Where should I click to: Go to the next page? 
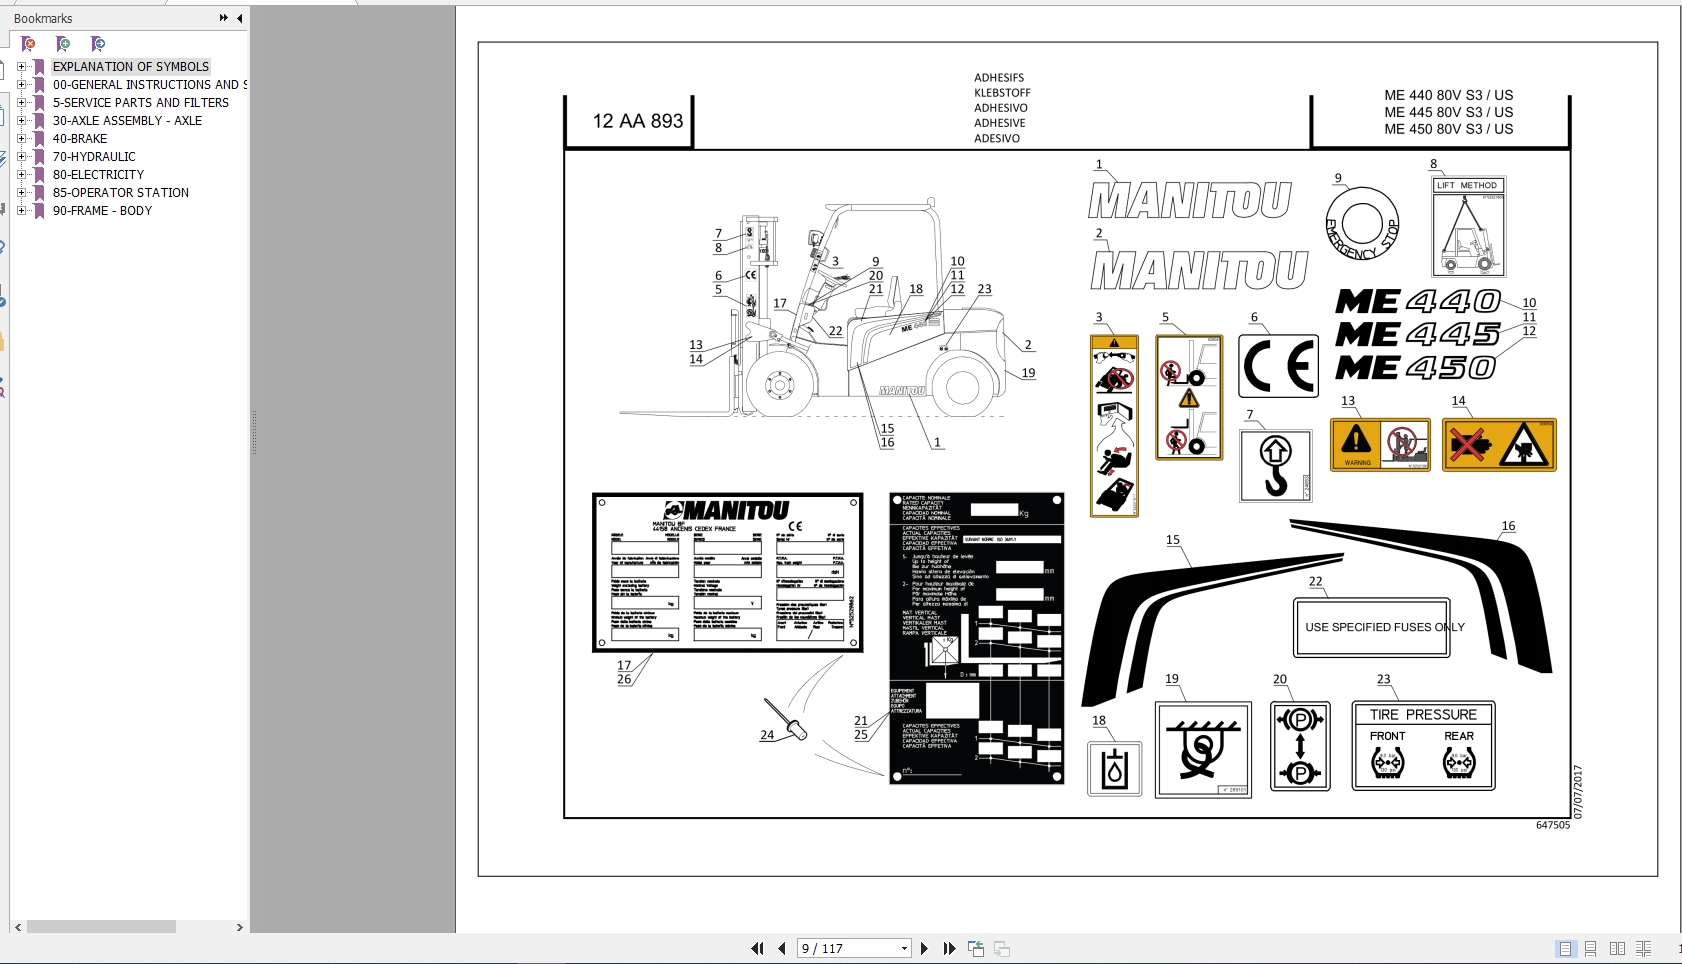[x=924, y=949]
